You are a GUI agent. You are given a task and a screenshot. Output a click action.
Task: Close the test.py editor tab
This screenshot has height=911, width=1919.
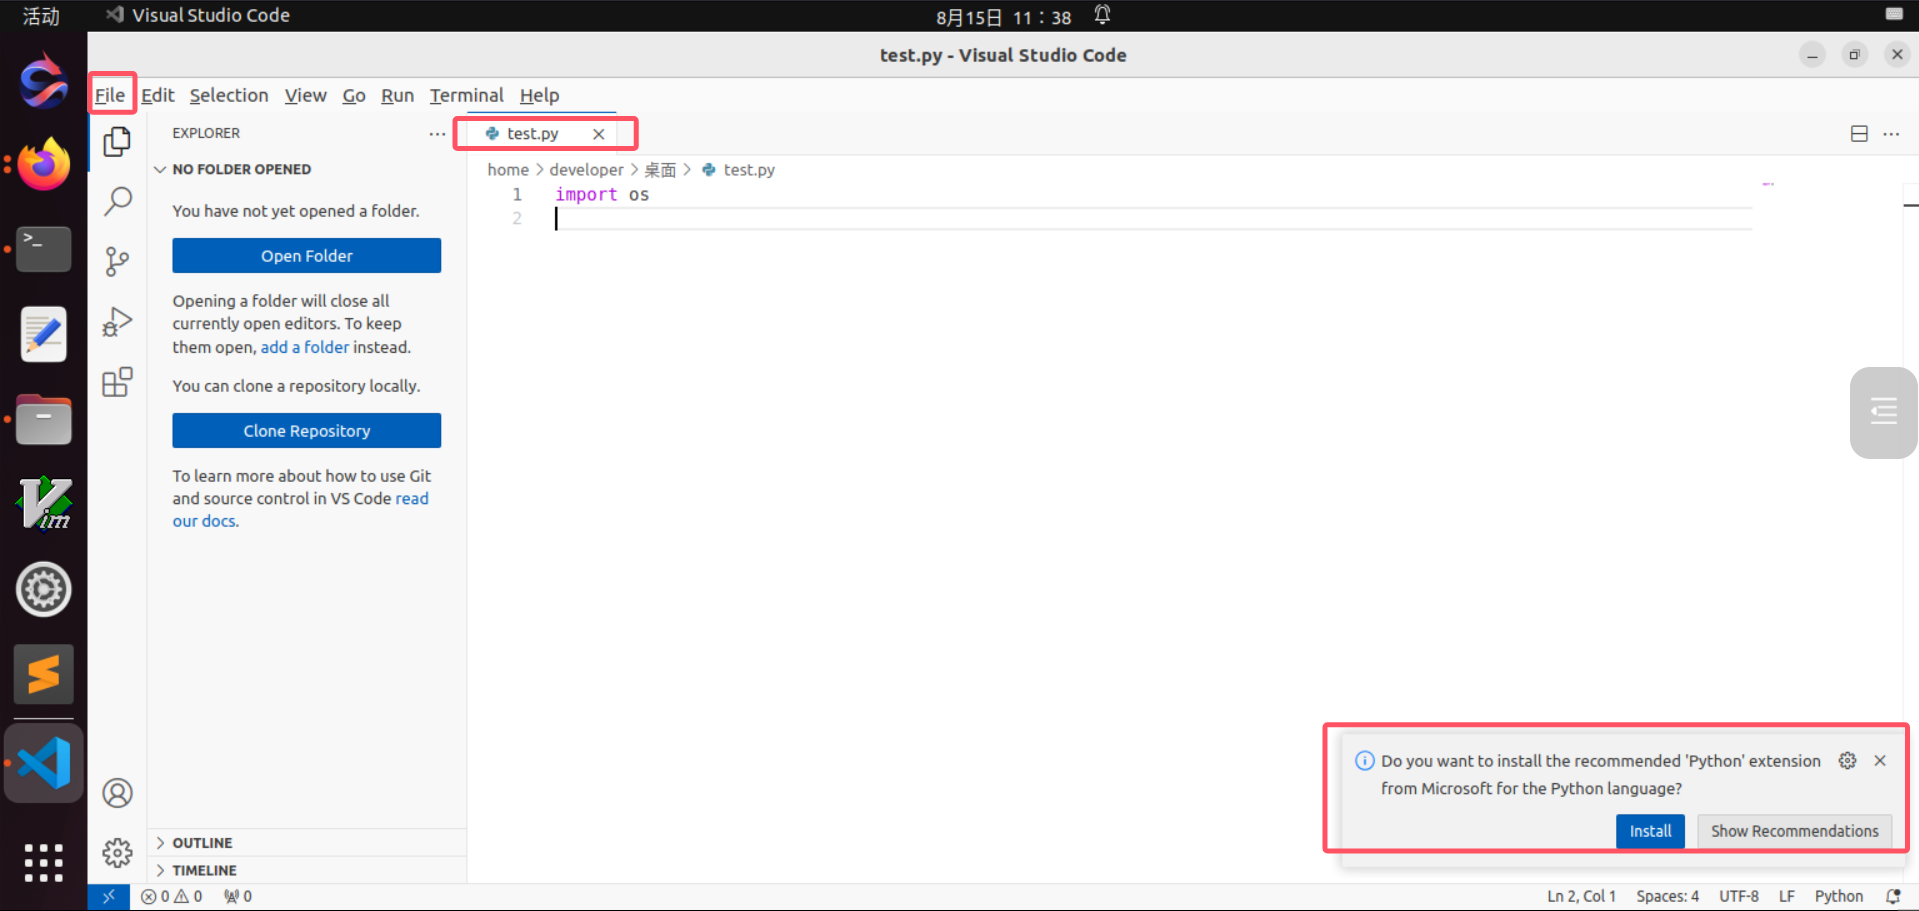(598, 134)
